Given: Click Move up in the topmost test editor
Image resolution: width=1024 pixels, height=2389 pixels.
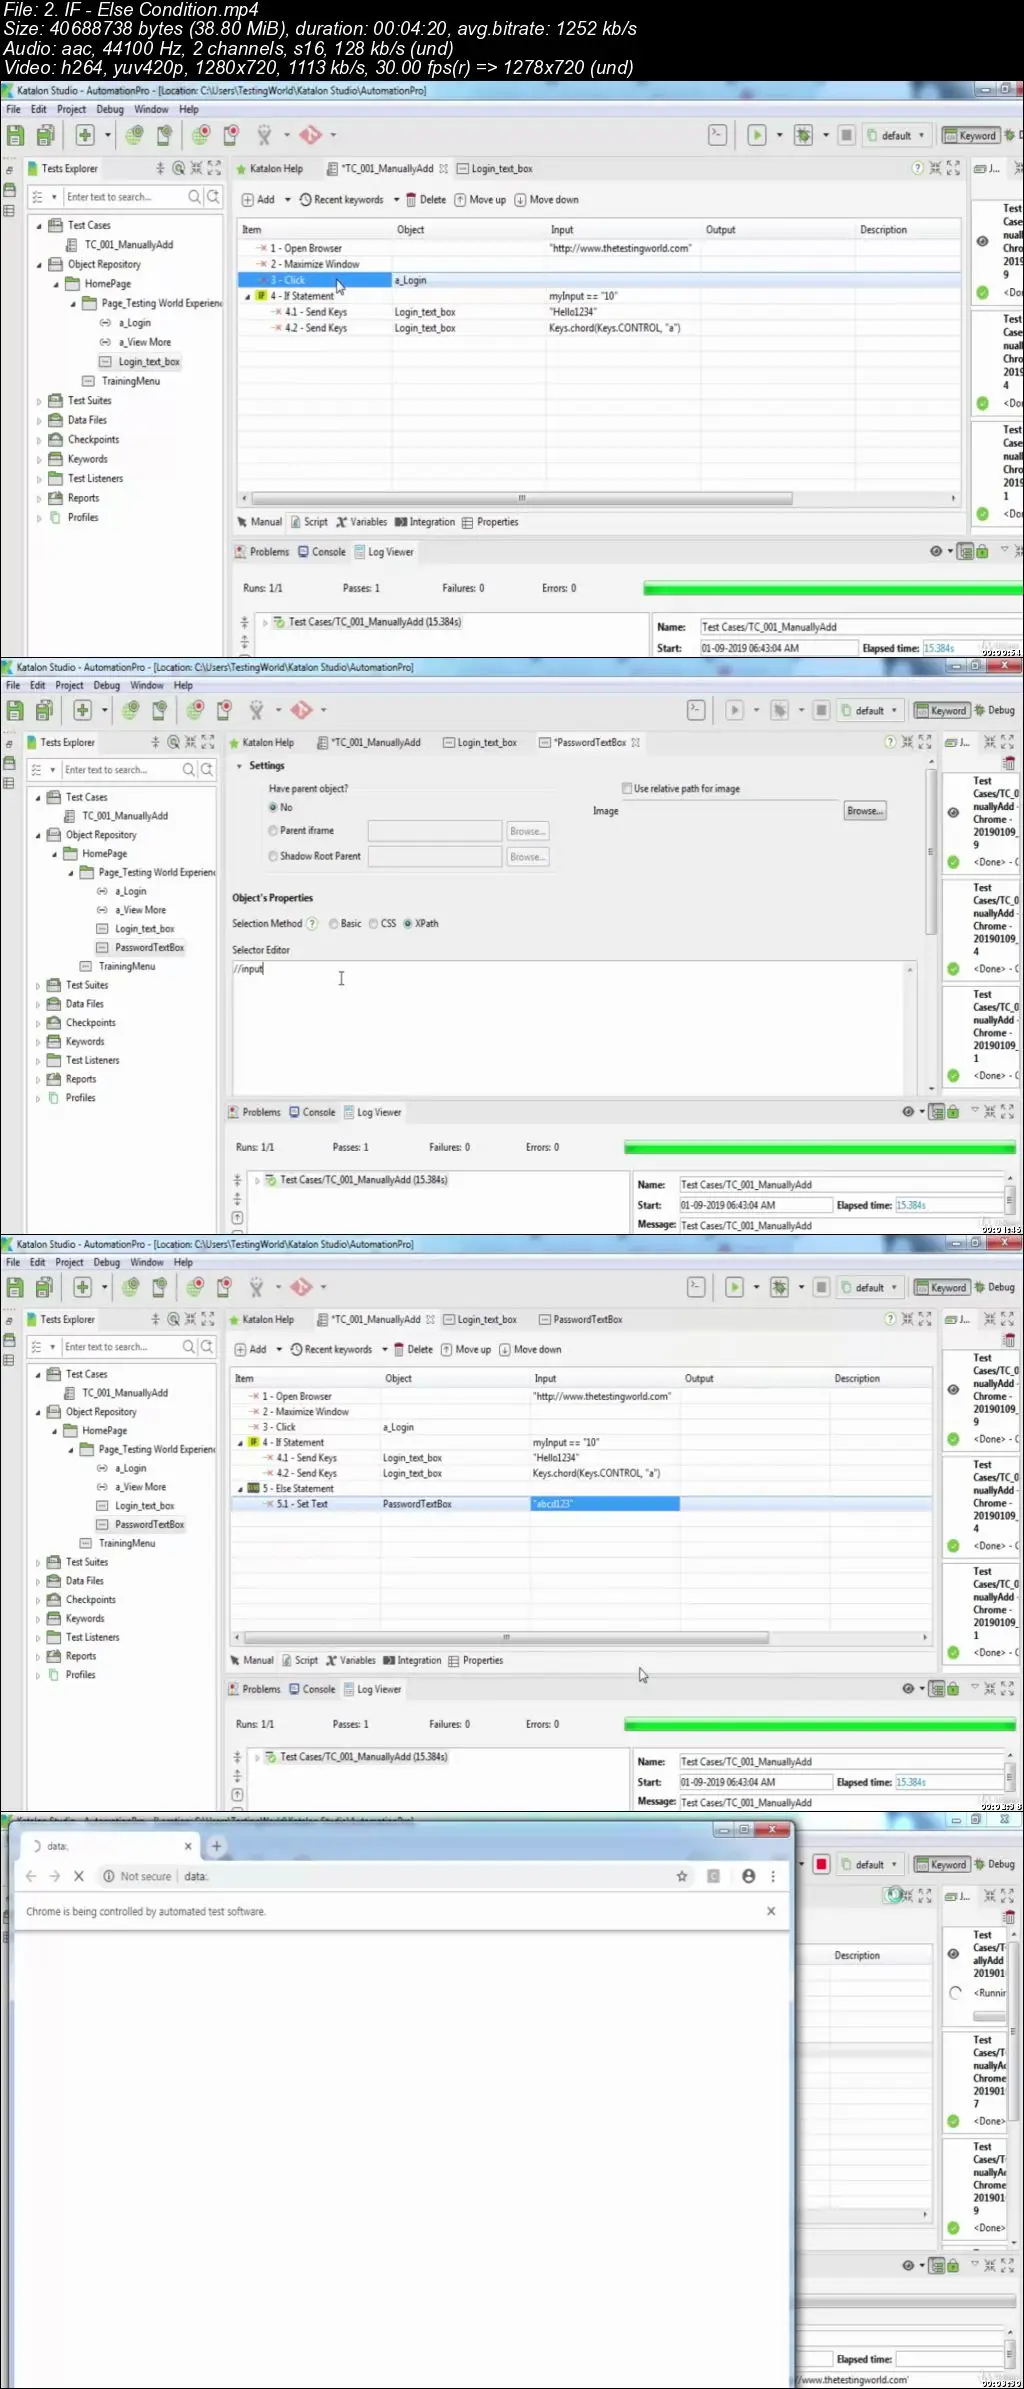Looking at the screenshot, I should [x=481, y=200].
